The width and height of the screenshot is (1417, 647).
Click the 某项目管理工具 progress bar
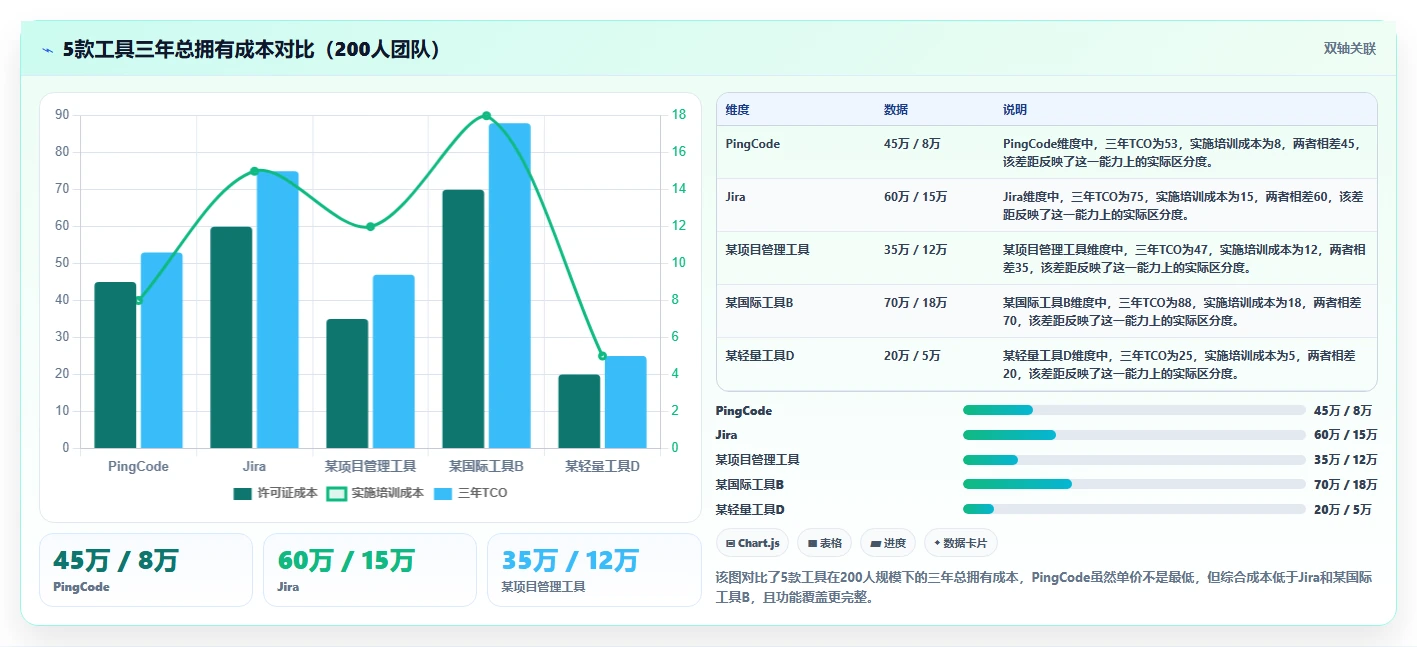point(1134,460)
